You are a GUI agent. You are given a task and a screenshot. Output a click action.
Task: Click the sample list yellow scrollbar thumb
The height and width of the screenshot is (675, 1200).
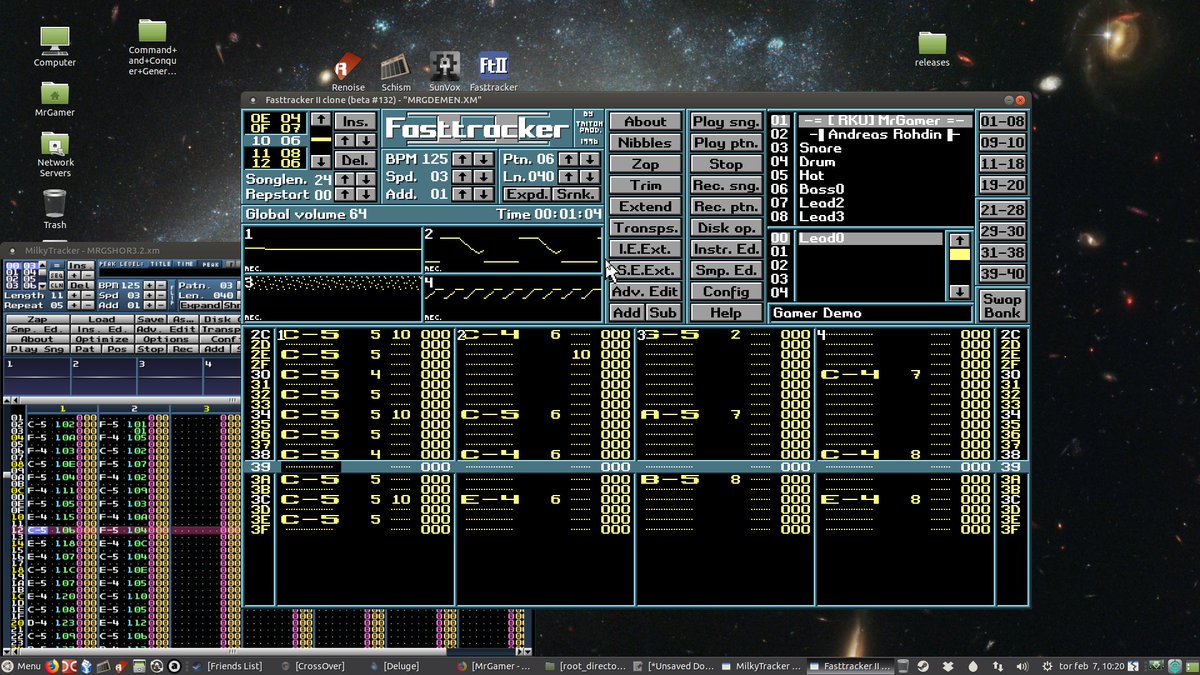959,255
